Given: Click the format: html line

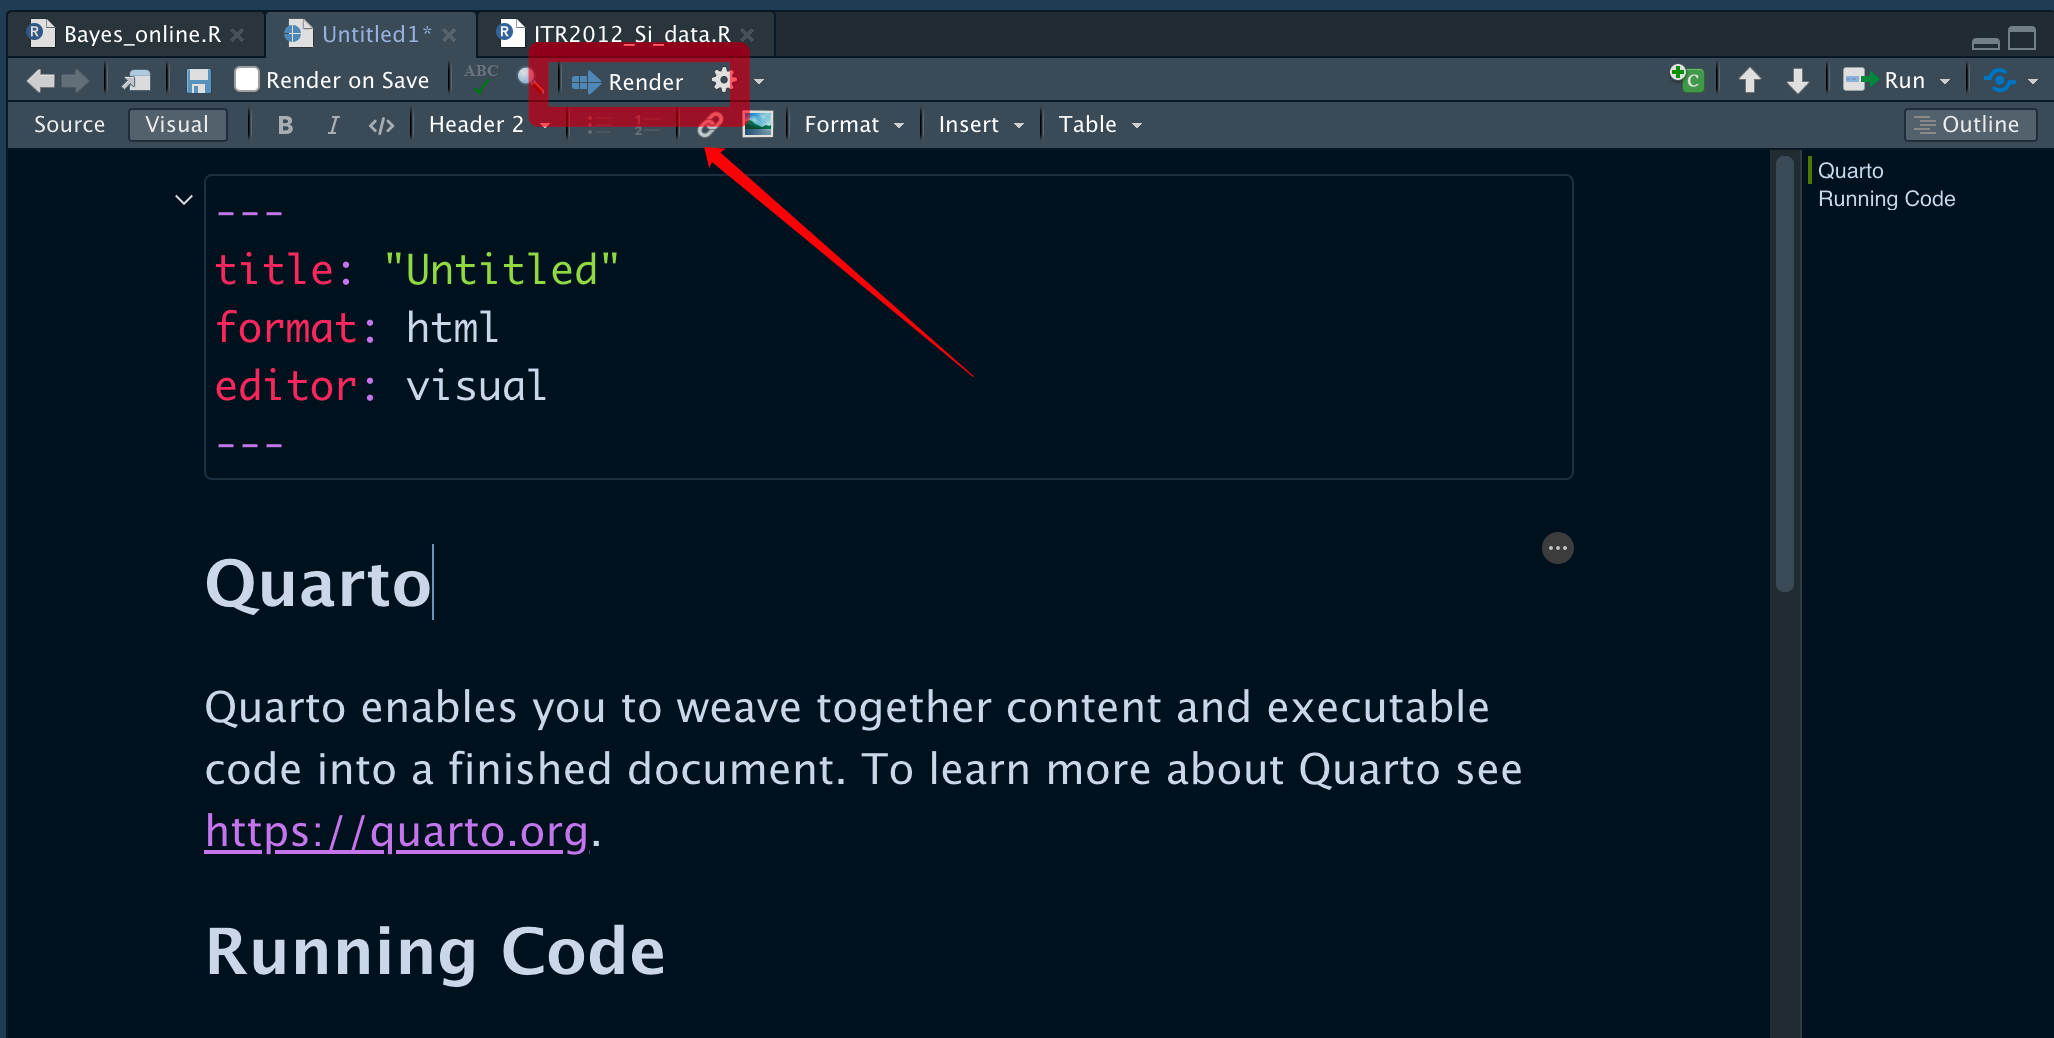Looking at the screenshot, I should point(356,328).
